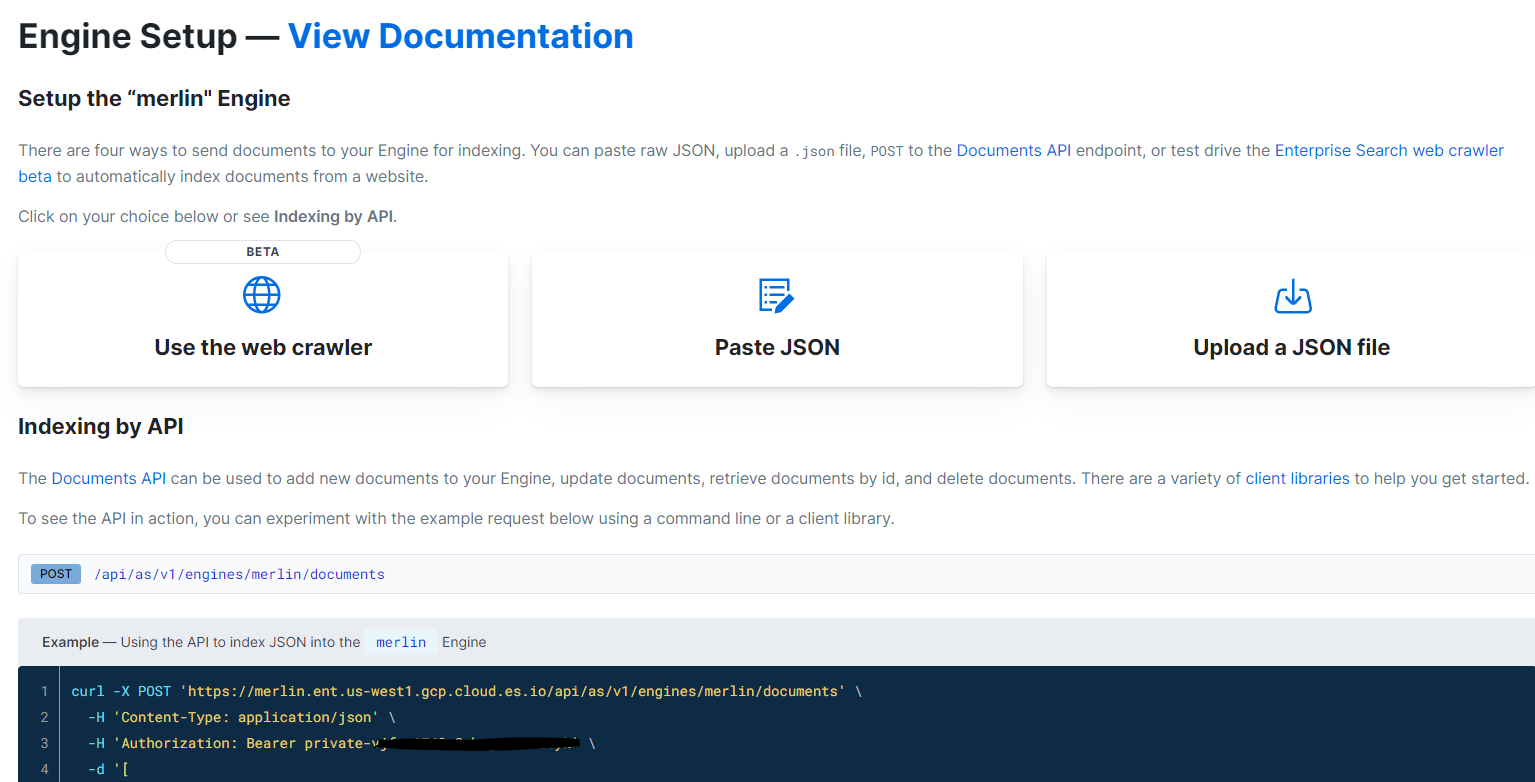This screenshot has width=1535, height=782.
Task: Click the Paste JSON document icon
Action: (x=776, y=295)
